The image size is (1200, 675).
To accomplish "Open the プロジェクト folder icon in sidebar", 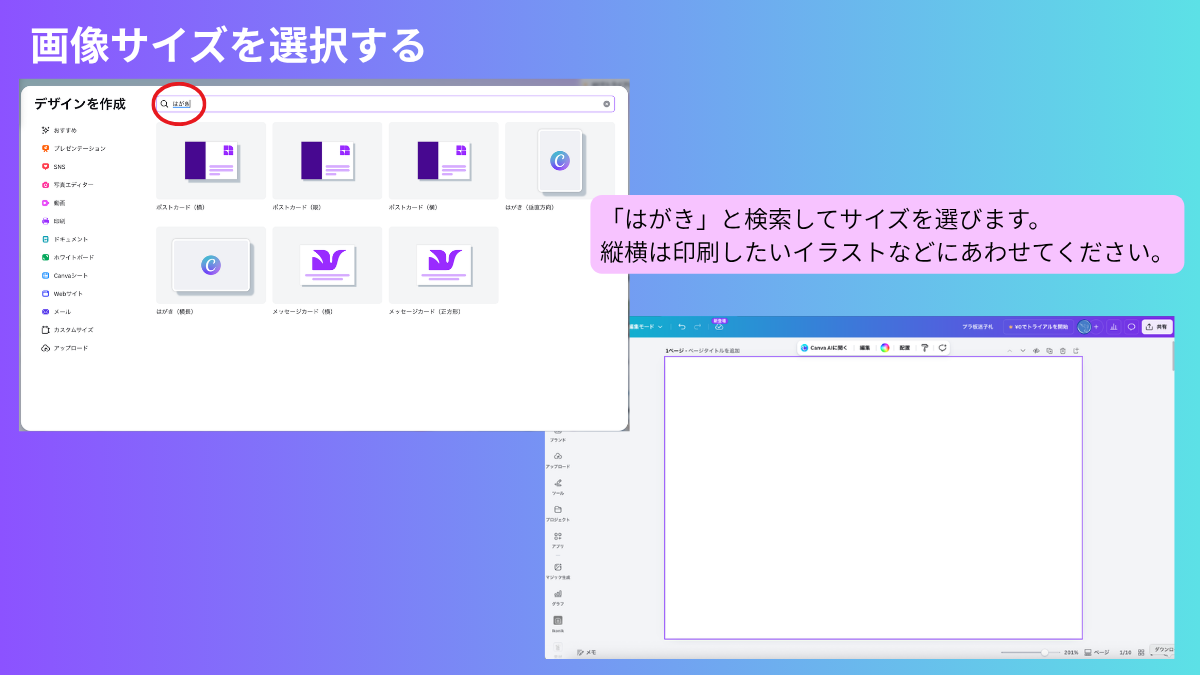I will 558,512.
